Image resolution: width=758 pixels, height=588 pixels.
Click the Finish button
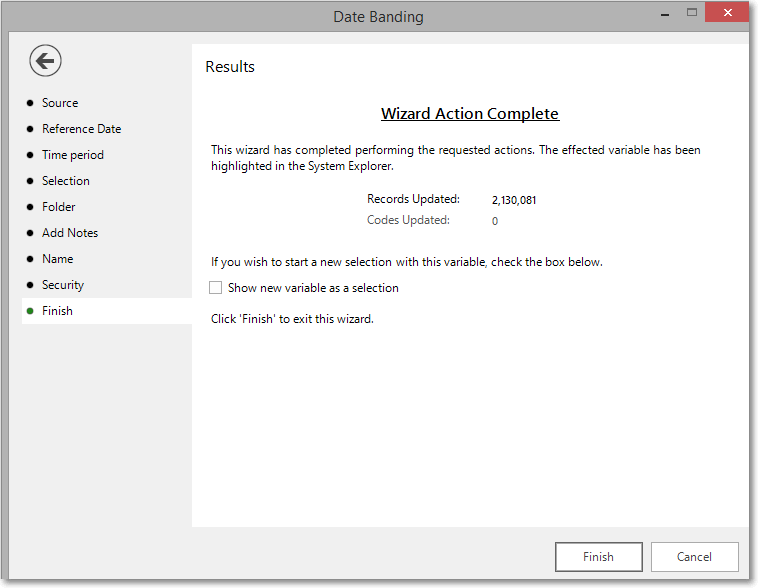[598, 557]
